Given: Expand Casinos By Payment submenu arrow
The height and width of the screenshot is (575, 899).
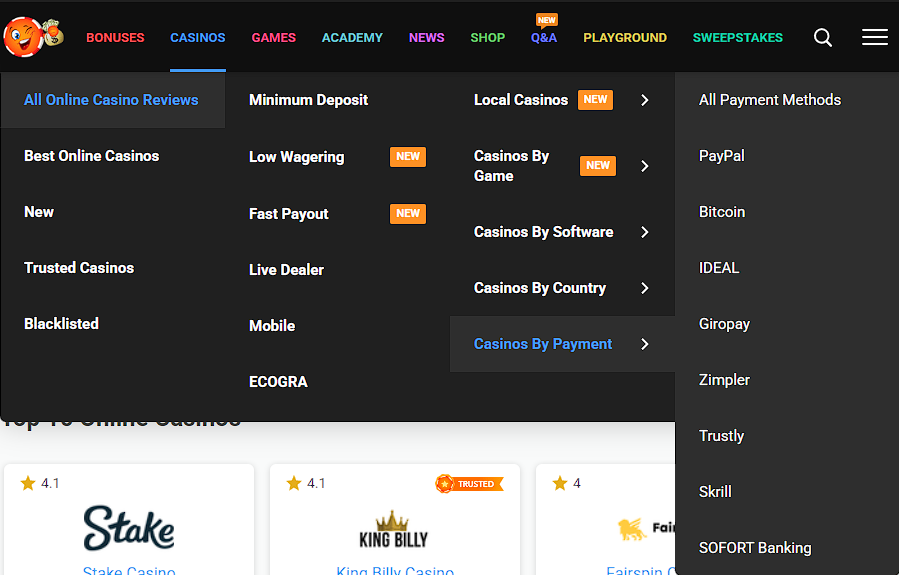Looking at the screenshot, I should point(645,344).
